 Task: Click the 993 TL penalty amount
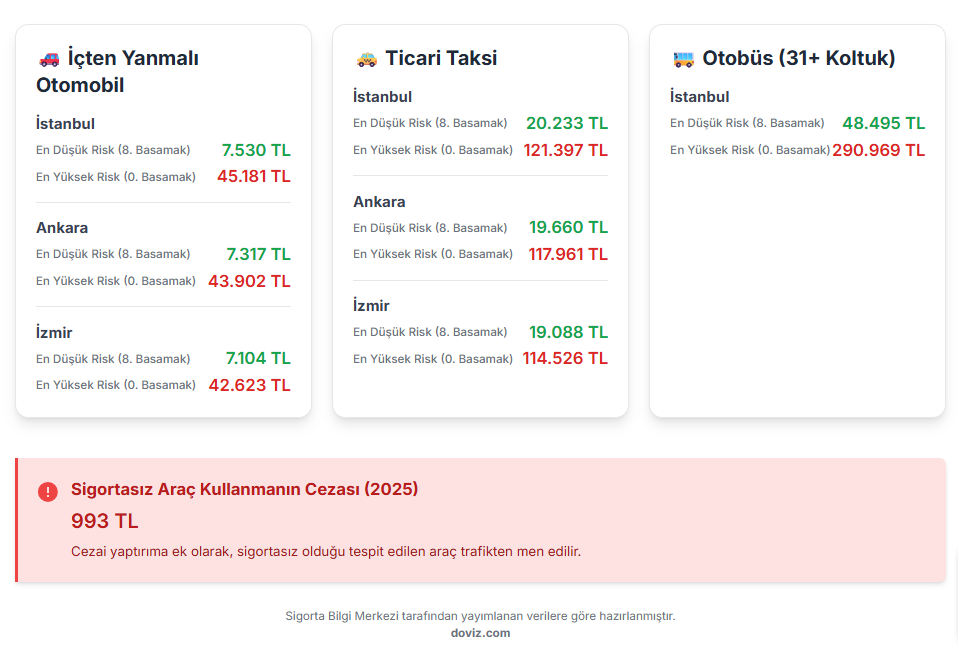105,521
